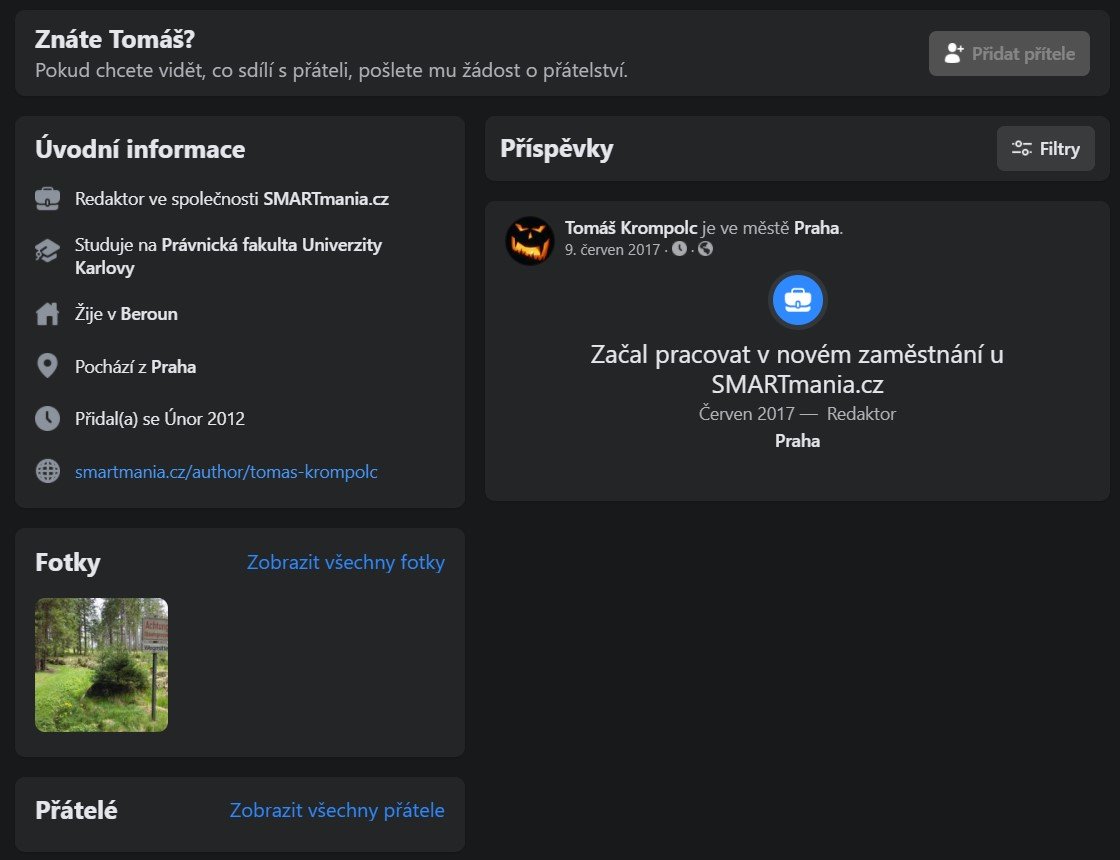Click the graduation cap icon beside Studuje na
Screen dimensions: 1120x860
(47, 251)
